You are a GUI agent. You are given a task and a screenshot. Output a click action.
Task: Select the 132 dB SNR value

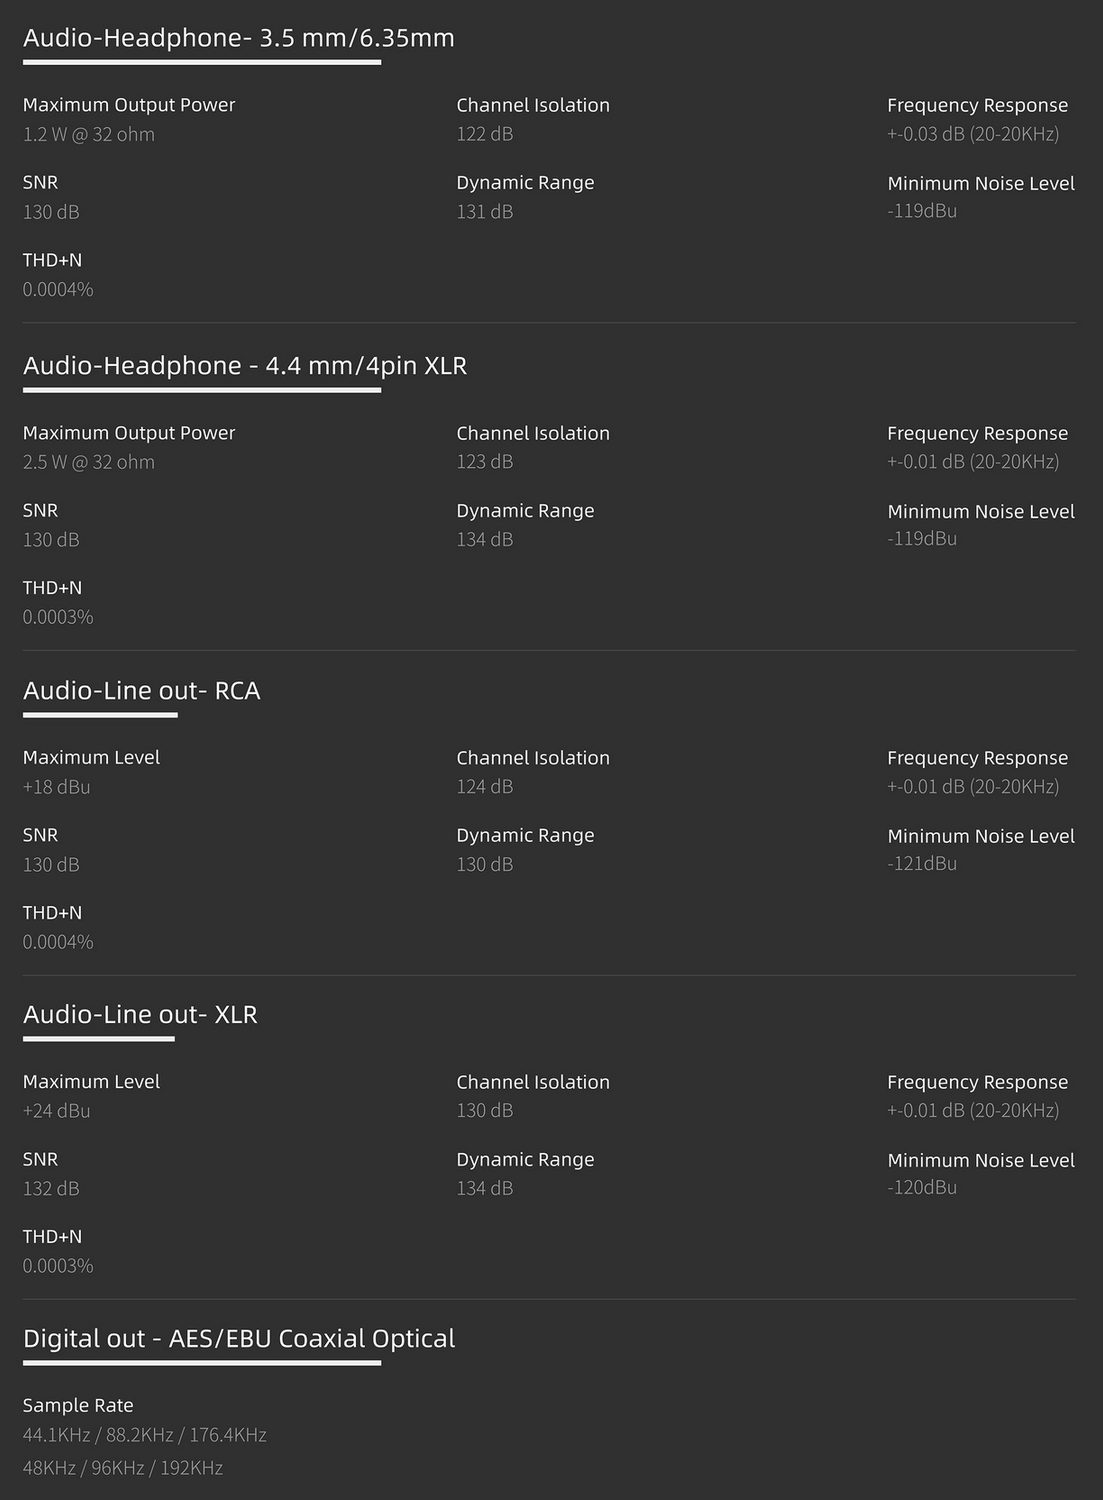click(x=51, y=1189)
